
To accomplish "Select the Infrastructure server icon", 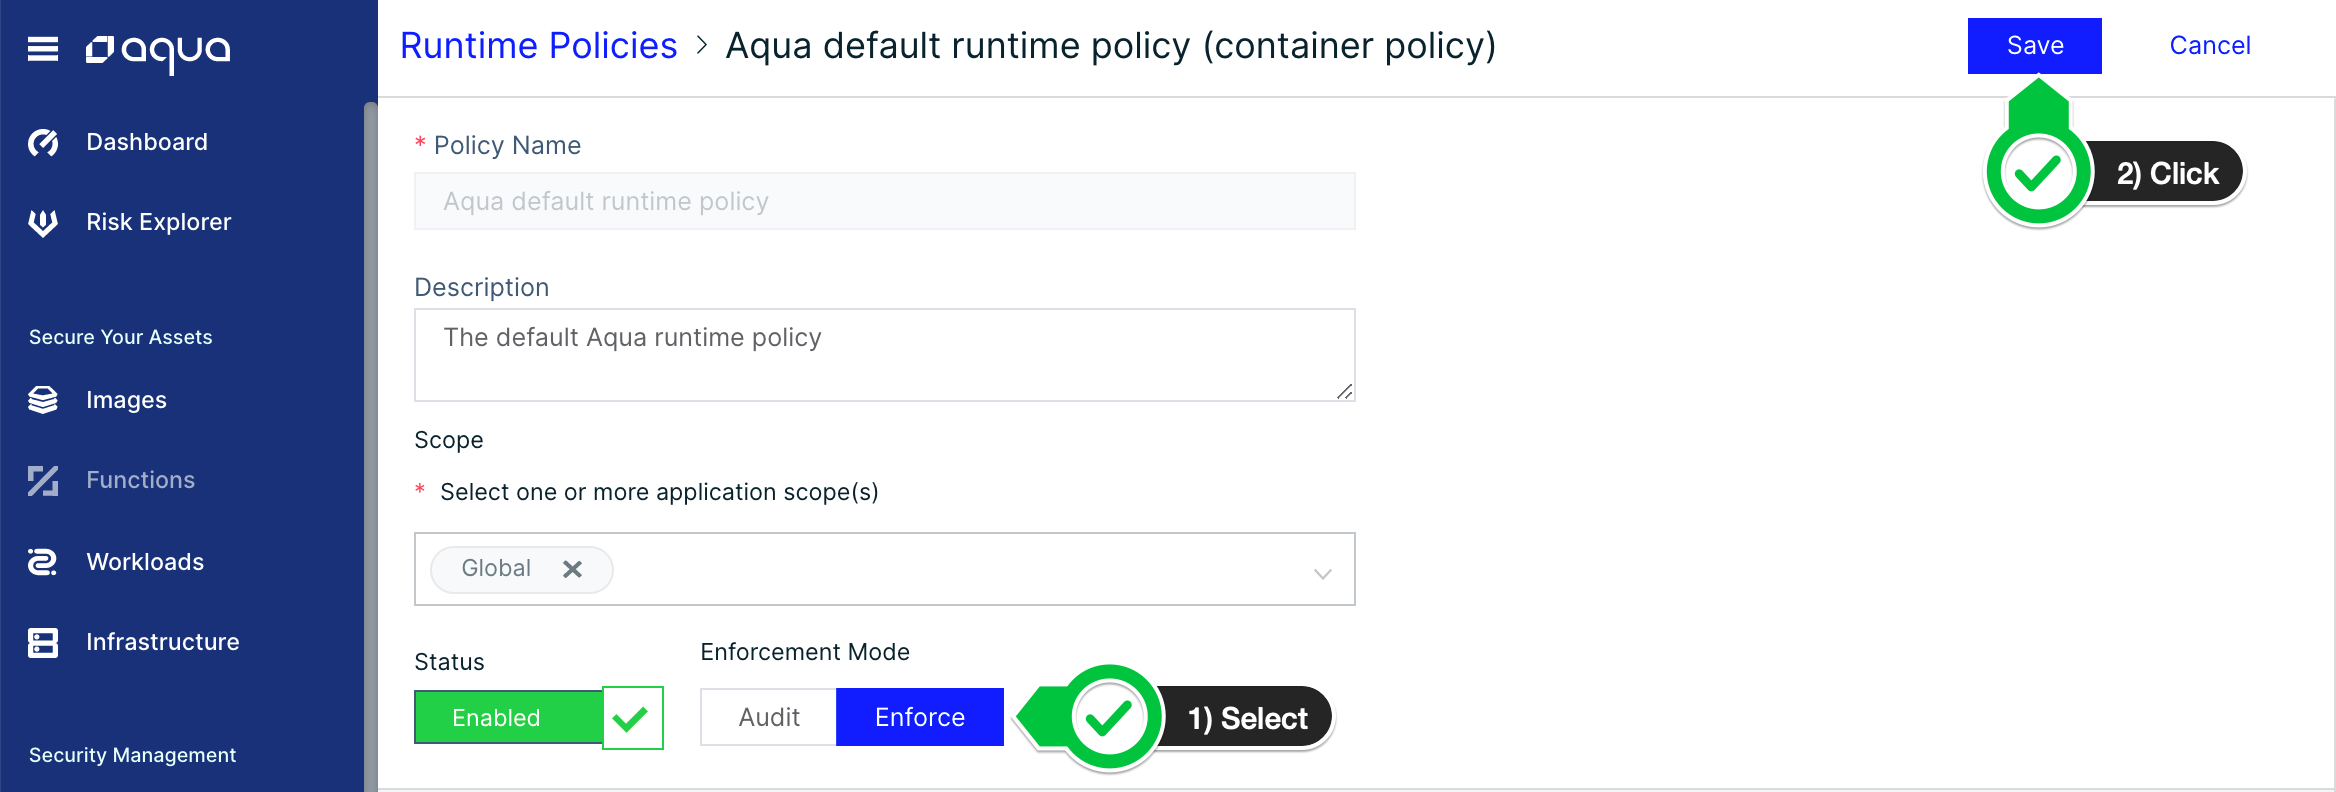I will [43, 642].
